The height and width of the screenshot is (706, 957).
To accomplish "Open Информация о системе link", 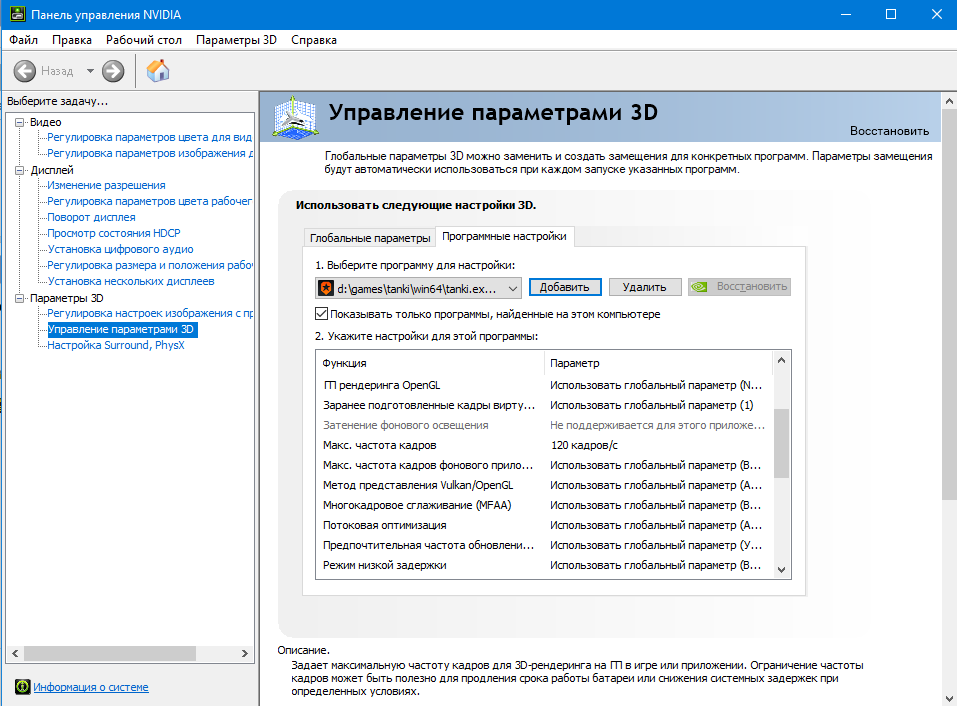I will point(91,687).
